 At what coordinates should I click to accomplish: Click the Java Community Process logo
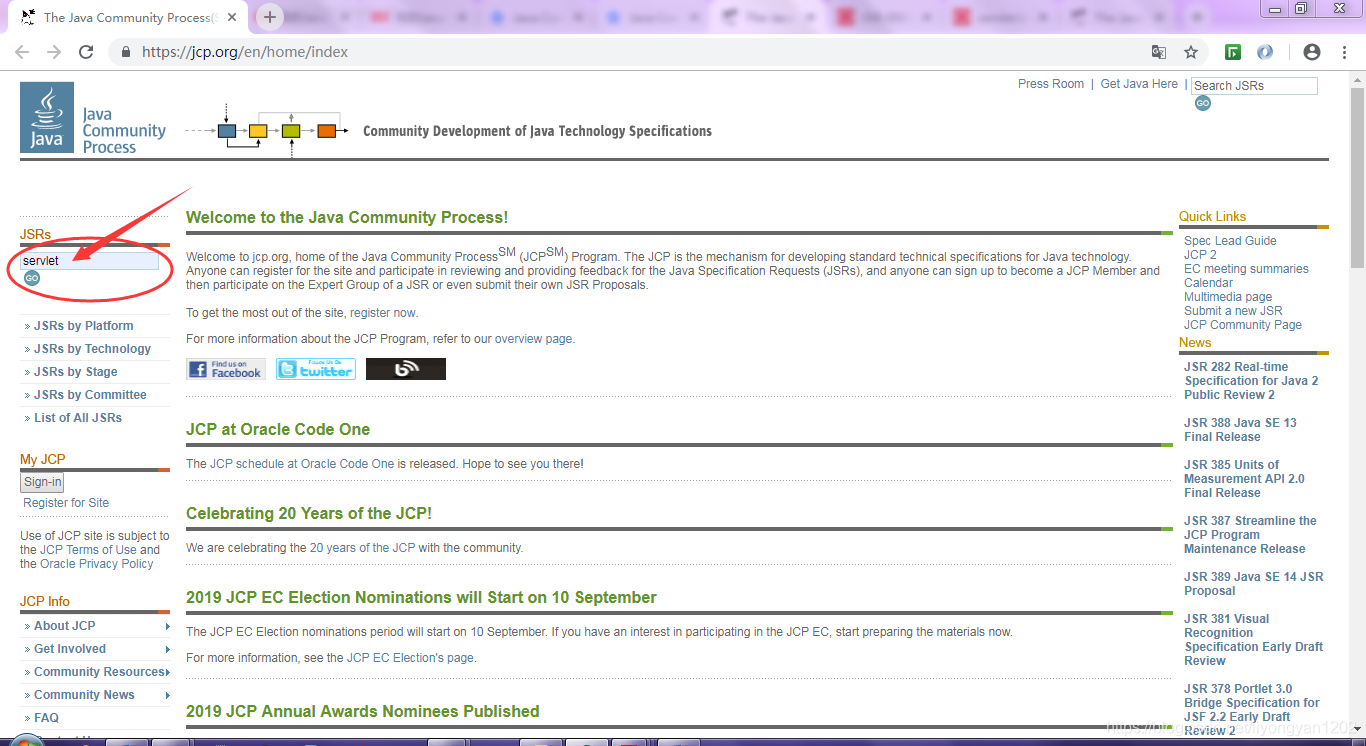pos(93,118)
